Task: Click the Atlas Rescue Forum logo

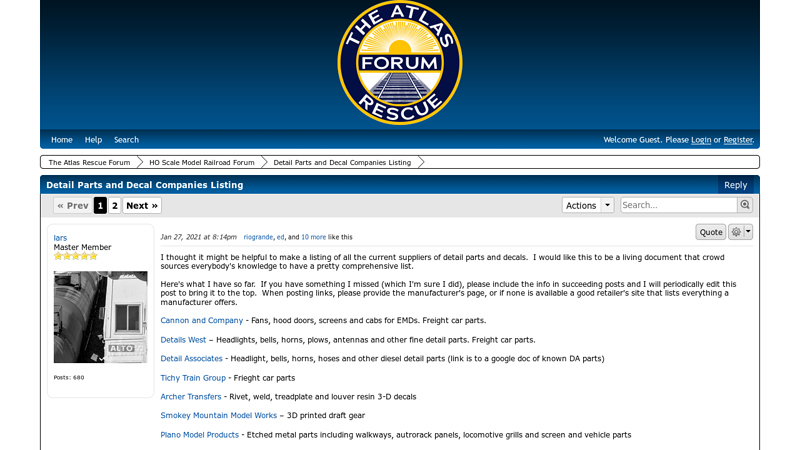Action: pos(399,63)
